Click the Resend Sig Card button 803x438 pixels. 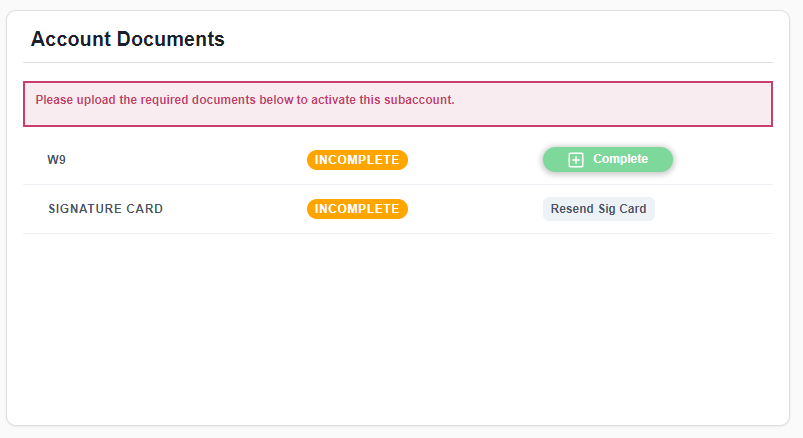click(x=598, y=209)
